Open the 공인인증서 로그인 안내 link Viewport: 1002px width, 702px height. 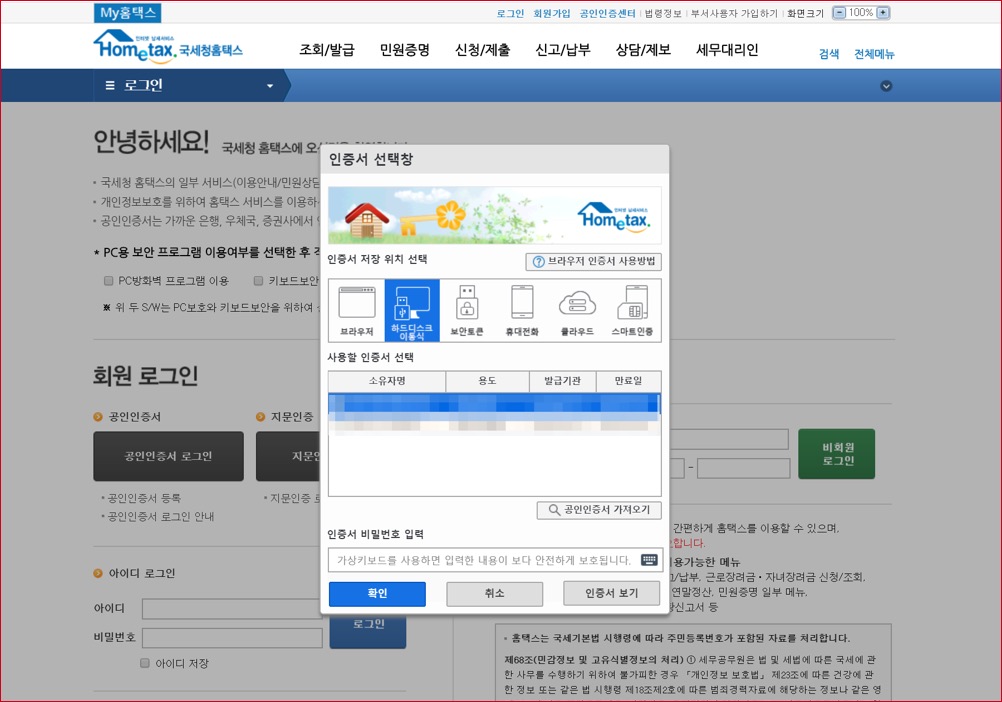point(160,516)
